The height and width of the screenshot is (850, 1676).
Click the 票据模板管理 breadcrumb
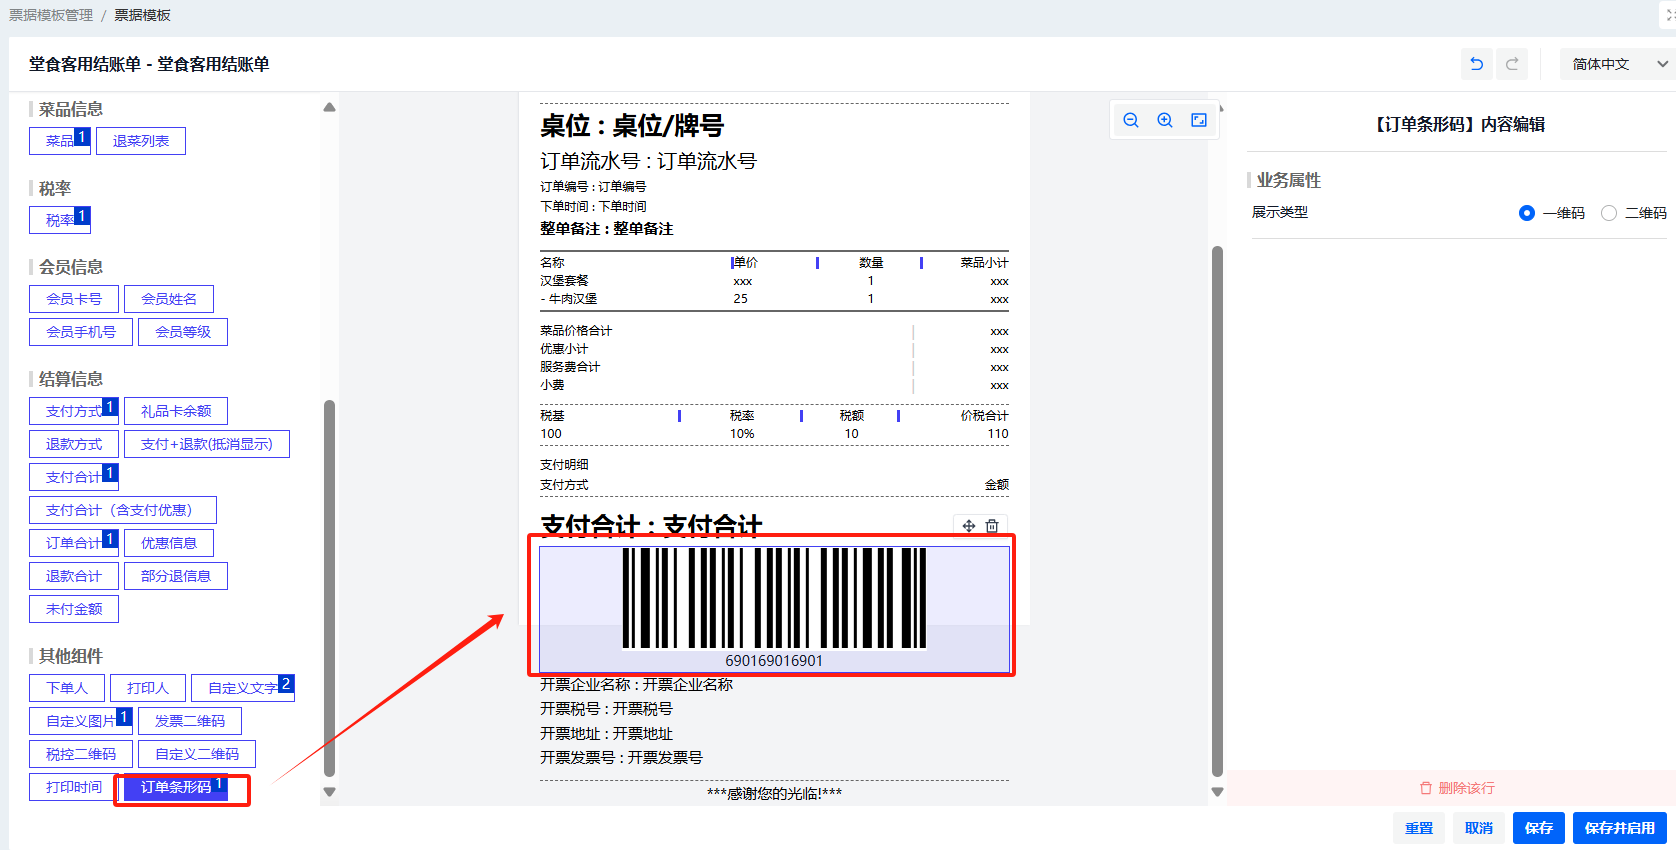tap(51, 15)
